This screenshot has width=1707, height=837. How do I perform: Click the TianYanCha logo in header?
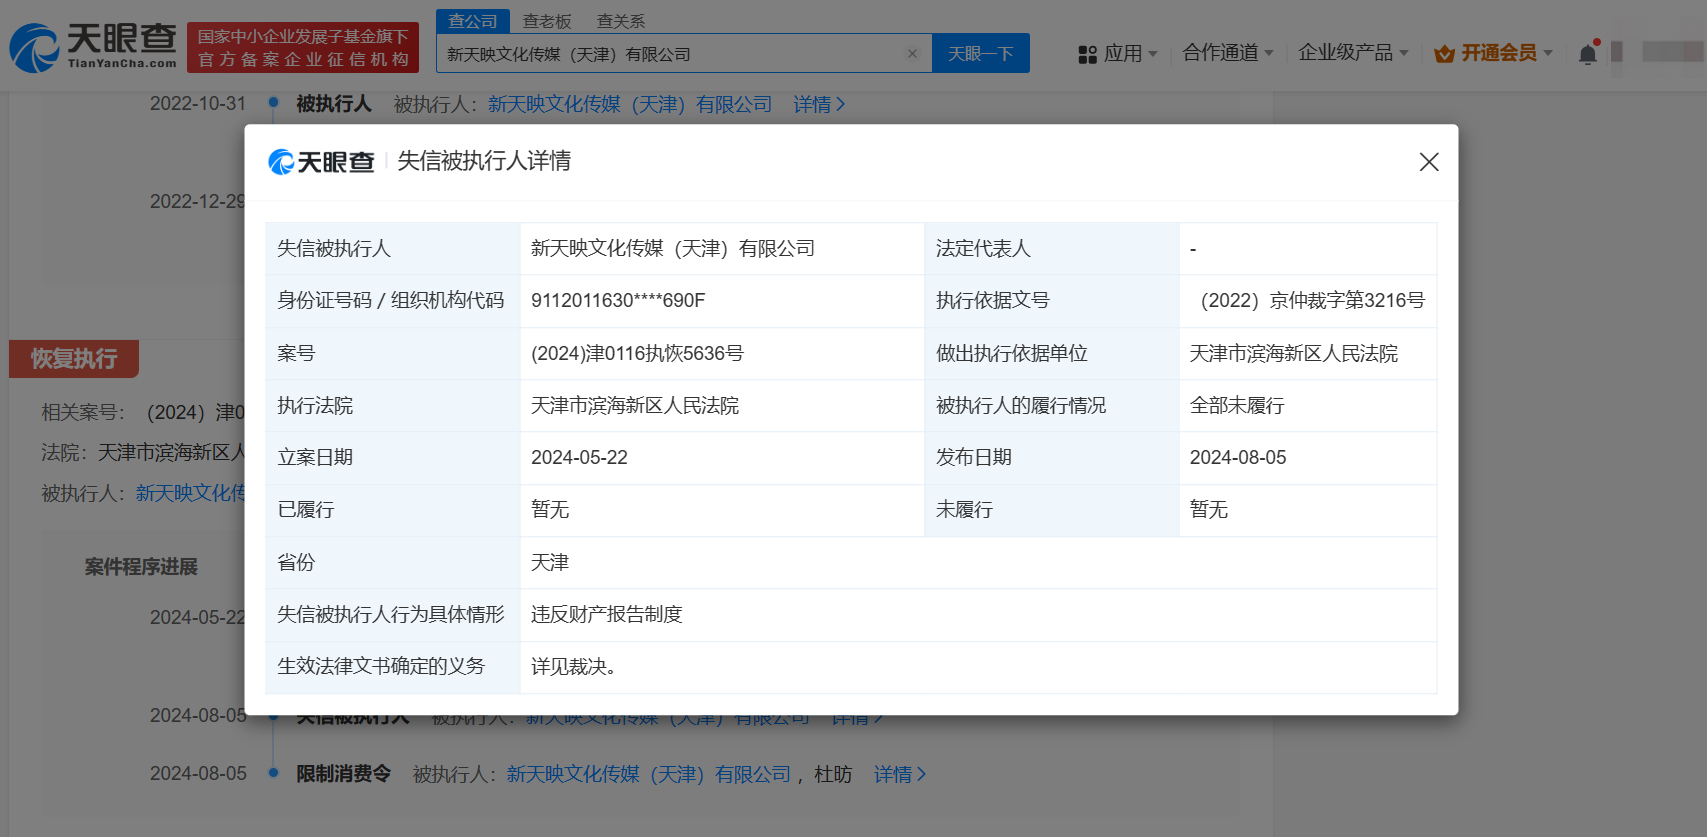tap(93, 47)
